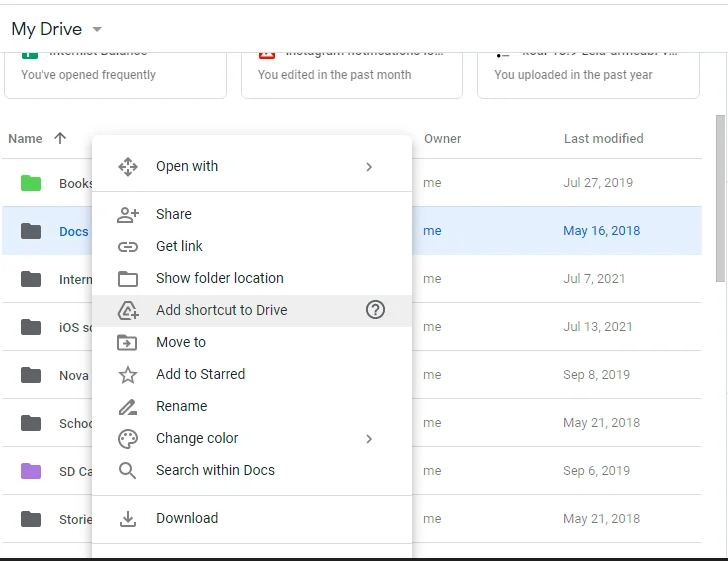Expand the Change color submenu chevron
This screenshot has height=561, width=728.
coord(369,439)
